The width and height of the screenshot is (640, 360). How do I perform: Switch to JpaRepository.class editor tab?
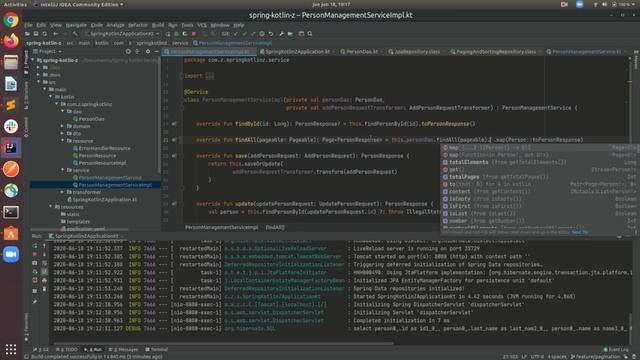pyautogui.click(x=417, y=52)
